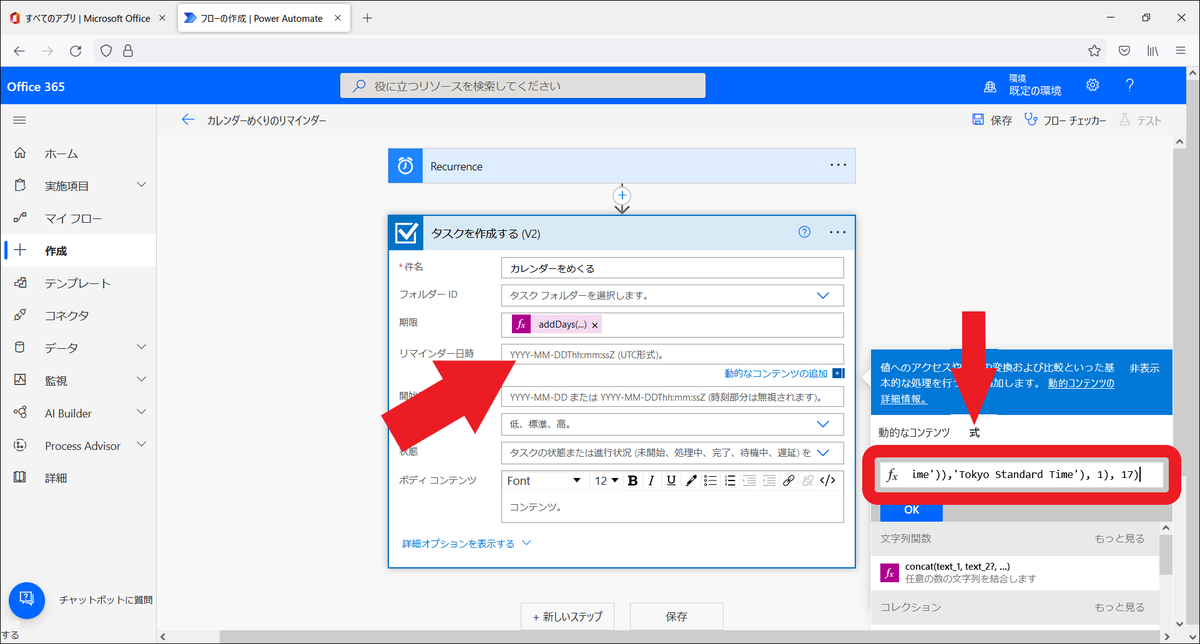Go back using the arrow beside the flow title

point(187,120)
